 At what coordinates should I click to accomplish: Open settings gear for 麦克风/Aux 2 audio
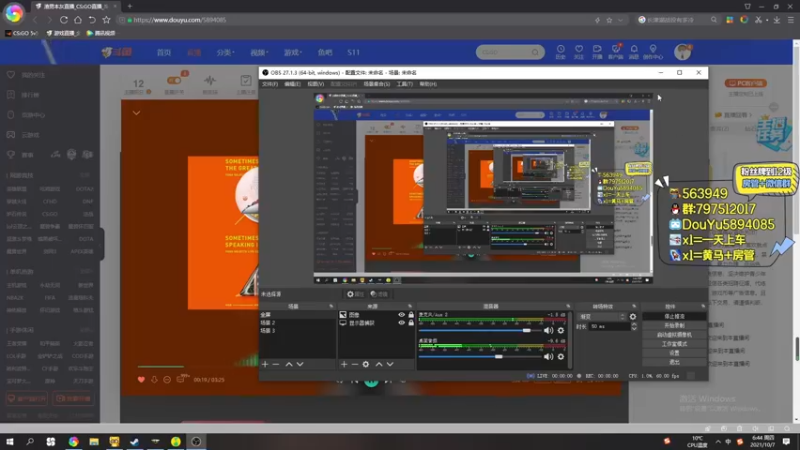tap(561, 331)
